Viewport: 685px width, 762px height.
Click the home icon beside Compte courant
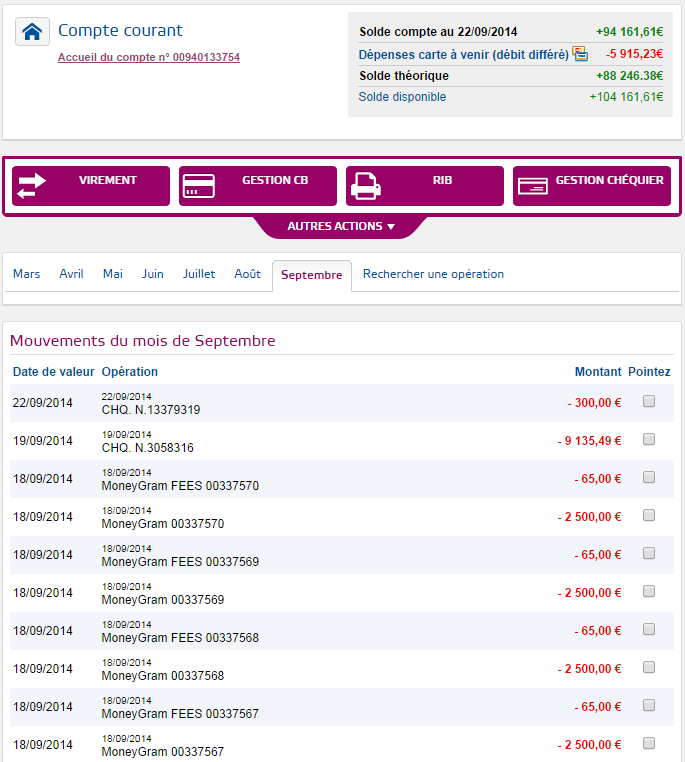(32, 32)
